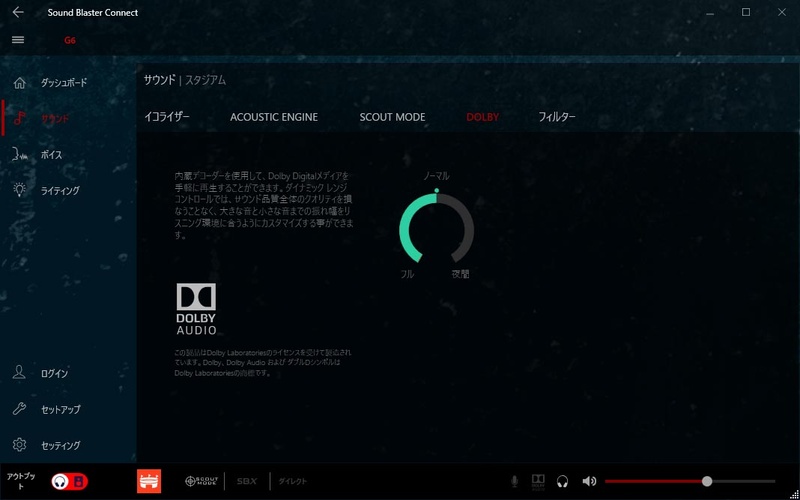Open the ボイス voice icon
The image size is (800, 500).
(19, 155)
